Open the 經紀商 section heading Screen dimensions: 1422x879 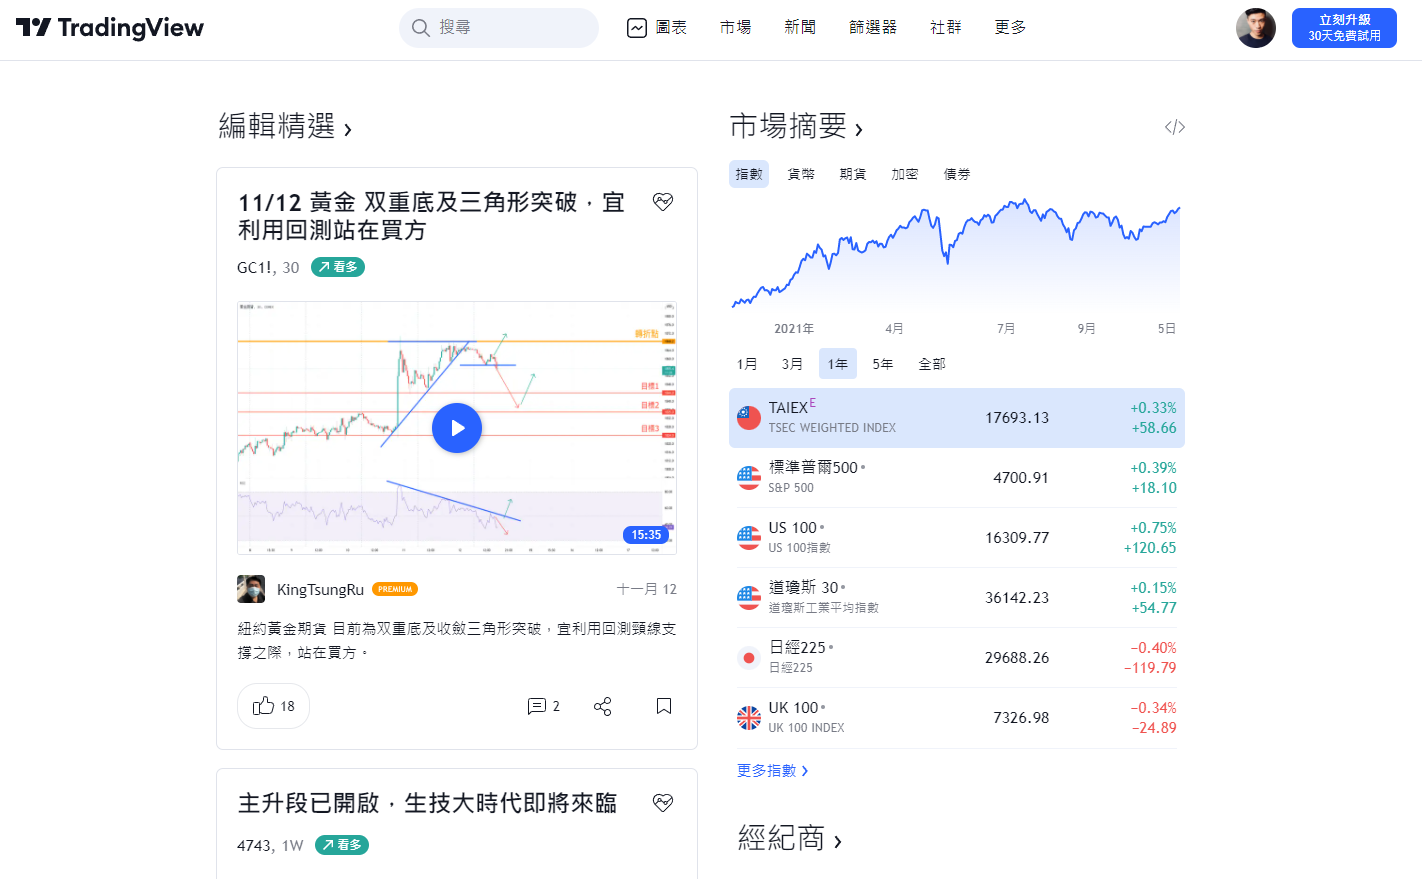pyautogui.click(x=790, y=838)
